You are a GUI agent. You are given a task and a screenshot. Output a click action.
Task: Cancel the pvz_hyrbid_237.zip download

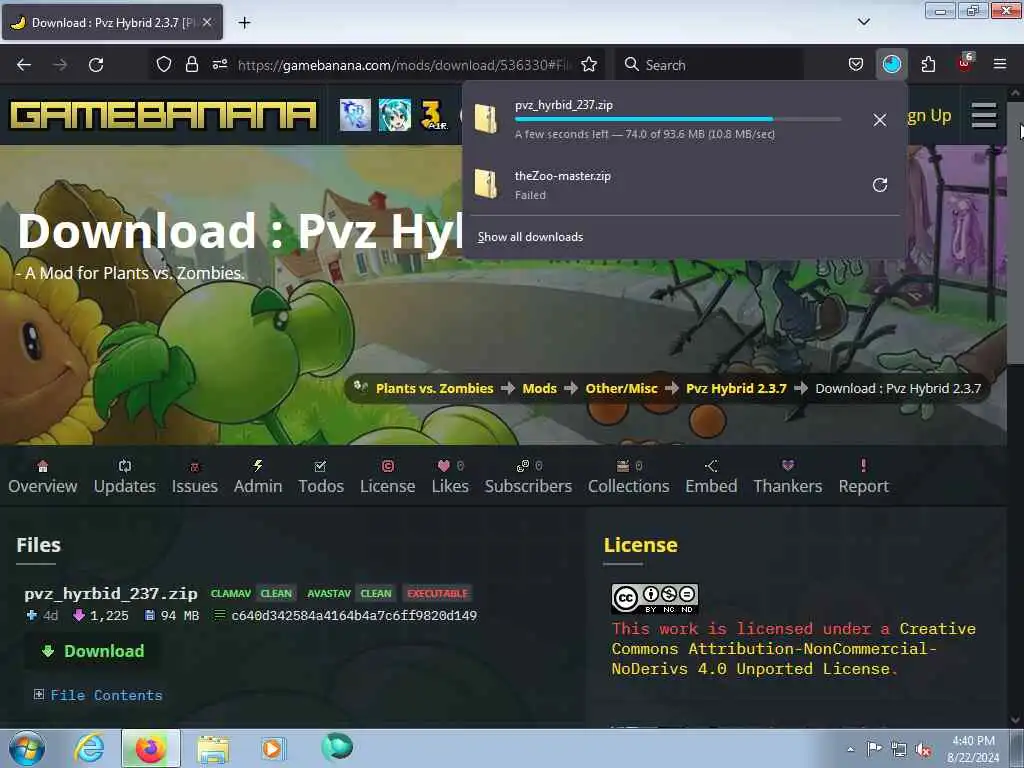(880, 120)
